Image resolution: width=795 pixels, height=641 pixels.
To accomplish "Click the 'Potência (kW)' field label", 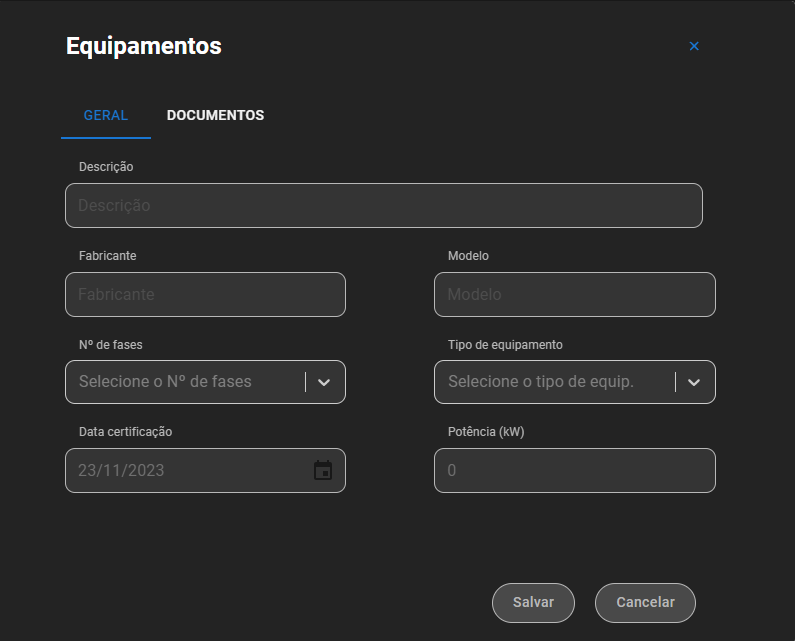I will click(x=486, y=432).
